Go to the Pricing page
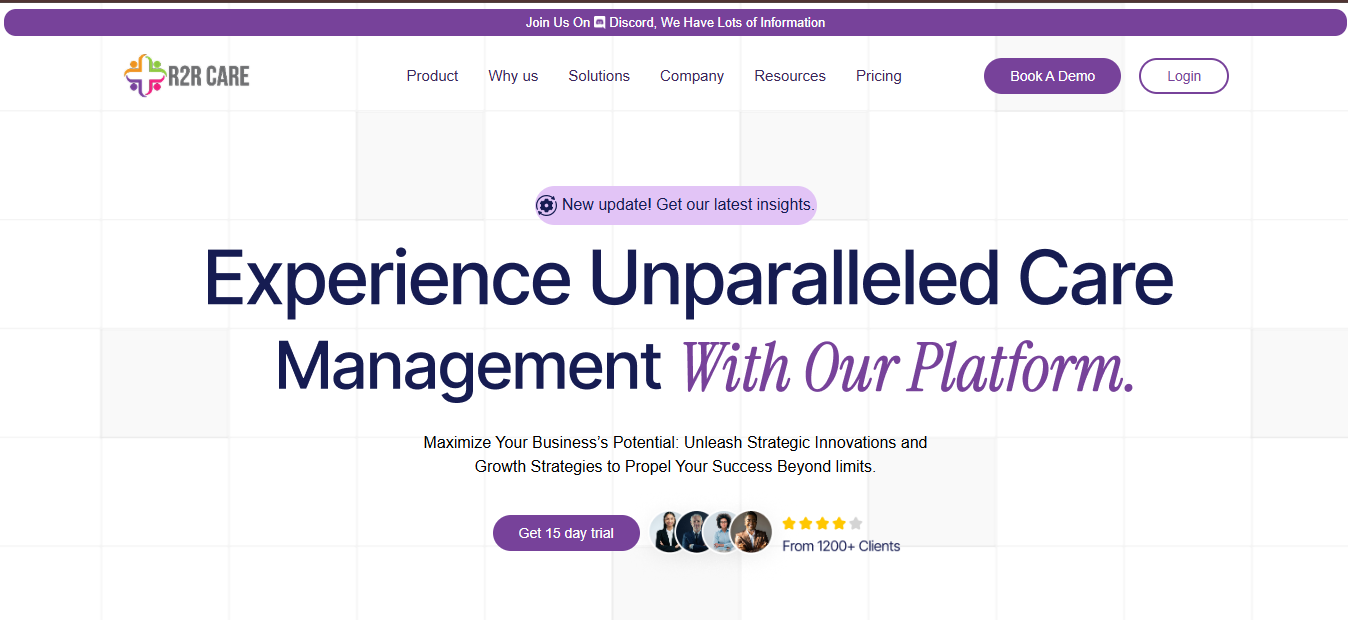Viewport: 1348px width, 620px height. (x=879, y=76)
